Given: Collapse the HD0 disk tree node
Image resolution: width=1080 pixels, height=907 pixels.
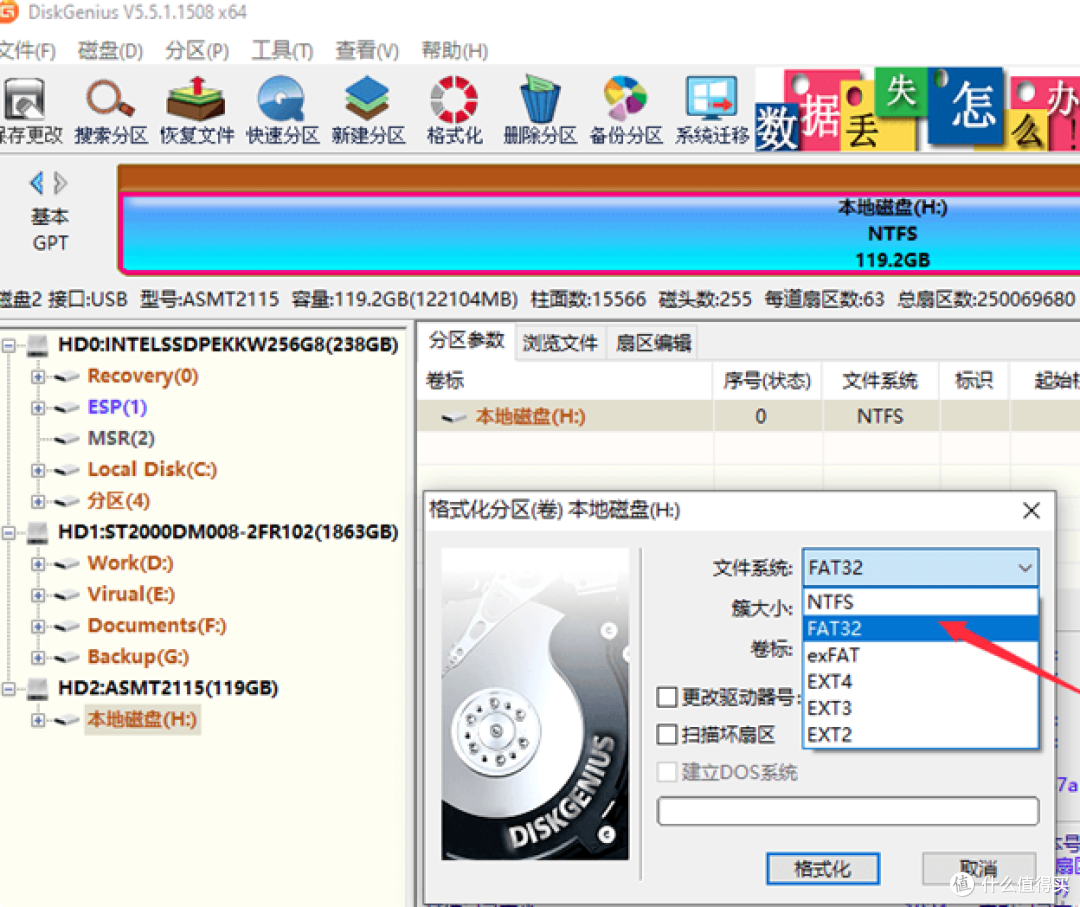Looking at the screenshot, I should pyautogui.click(x=8, y=345).
